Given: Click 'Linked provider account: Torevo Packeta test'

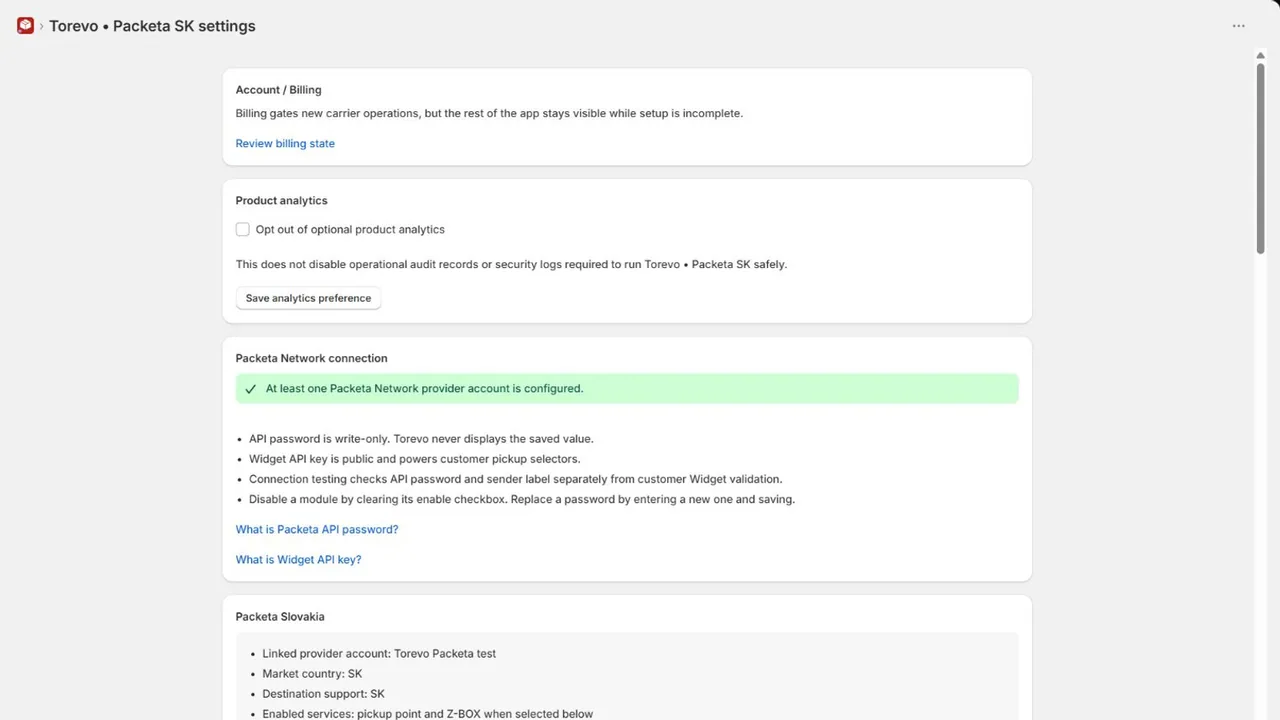Looking at the screenshot, I should tap(379, 654).
